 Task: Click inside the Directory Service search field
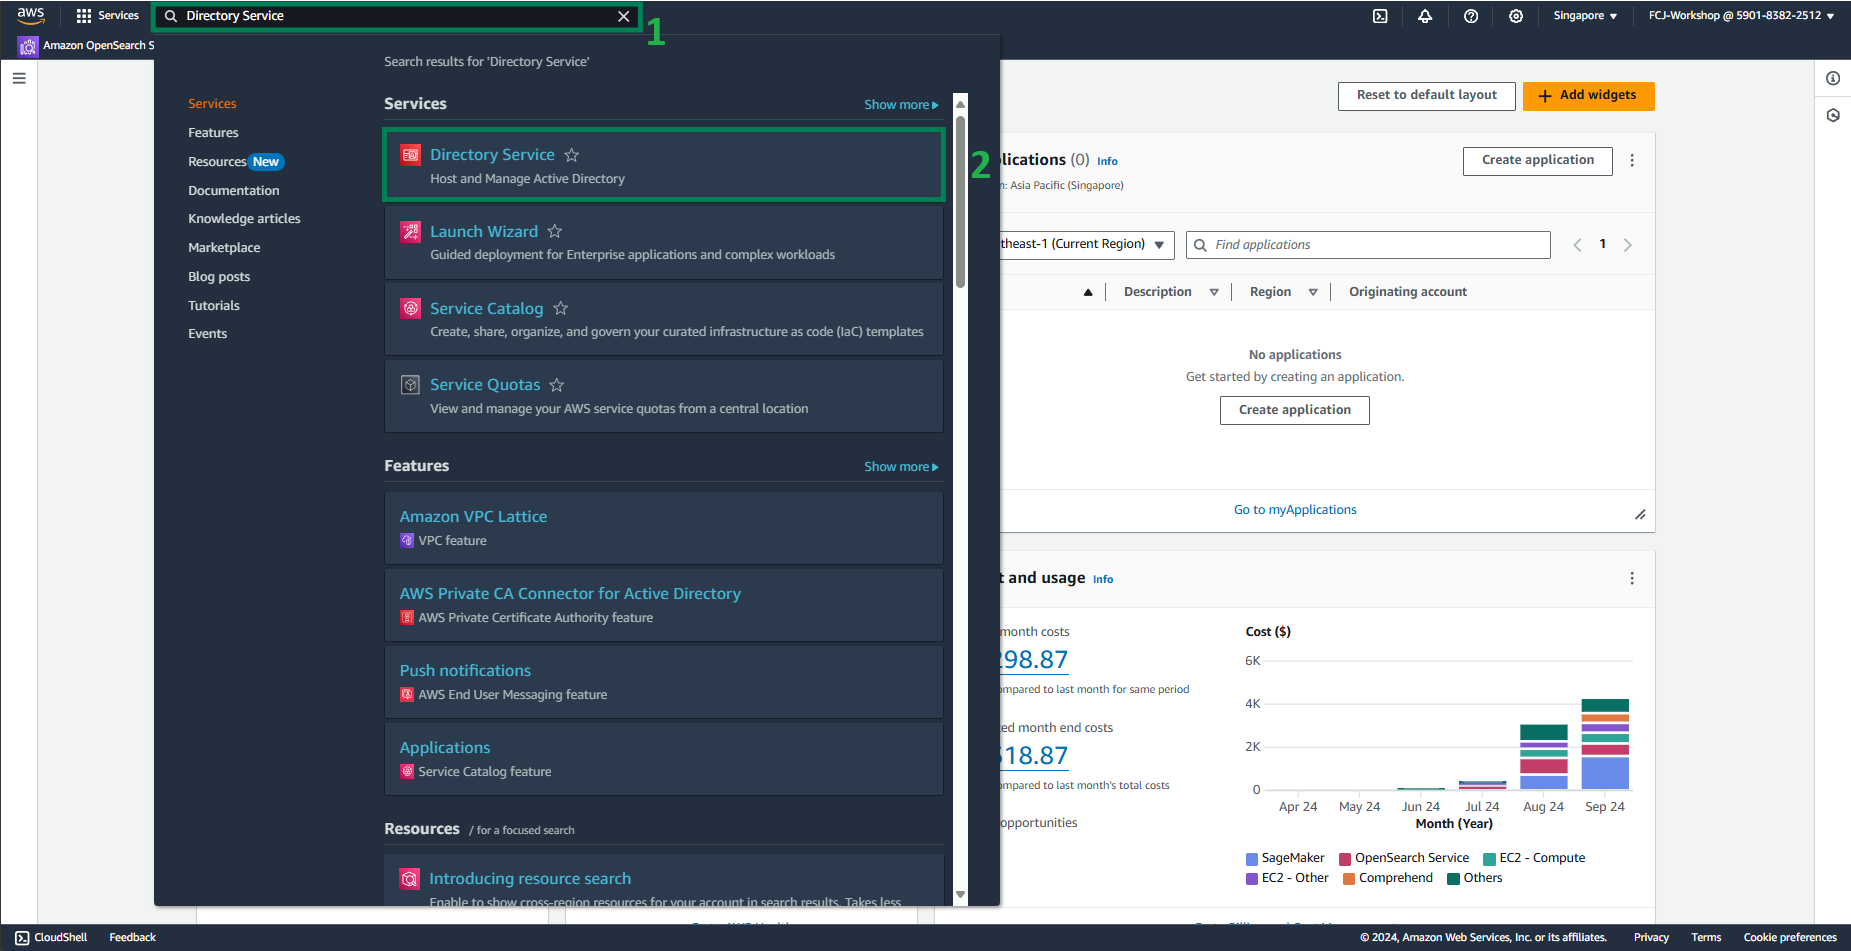click(396, 16)
